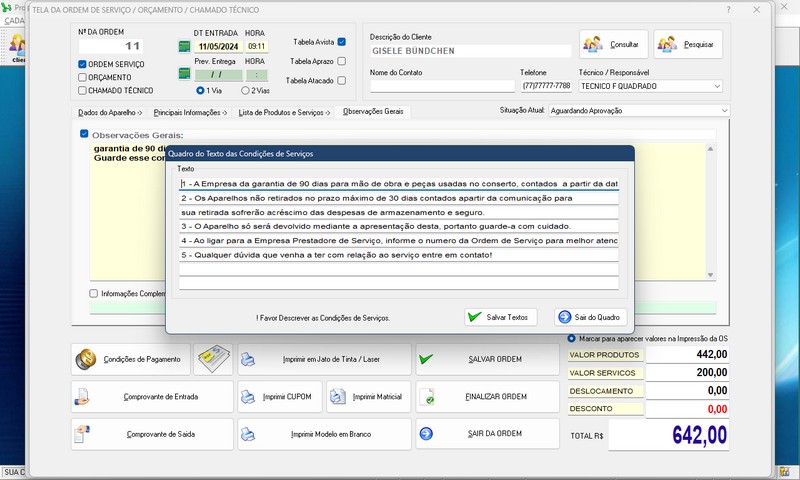This screenshot has width=800, height=480.
Task: Click printer icon Imprimir em Jato de Tinta / Laser
Action: (248, 359)
